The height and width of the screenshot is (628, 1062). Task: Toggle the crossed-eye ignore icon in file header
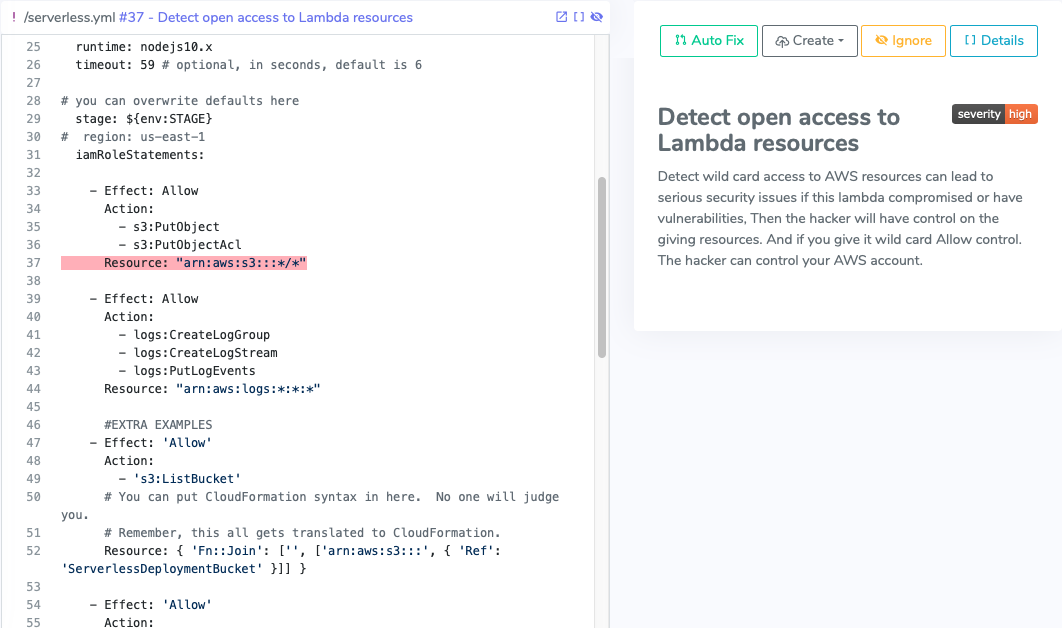point(597,17)
